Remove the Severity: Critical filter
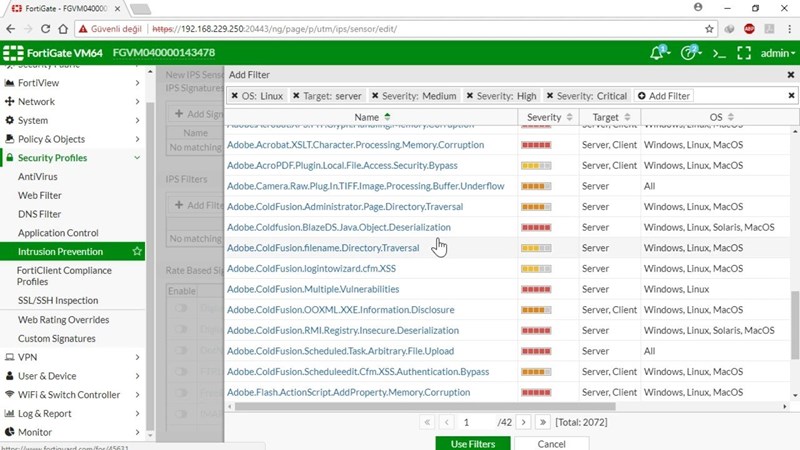Viewport: 800px width, 450px height. [x=549, y=96]
